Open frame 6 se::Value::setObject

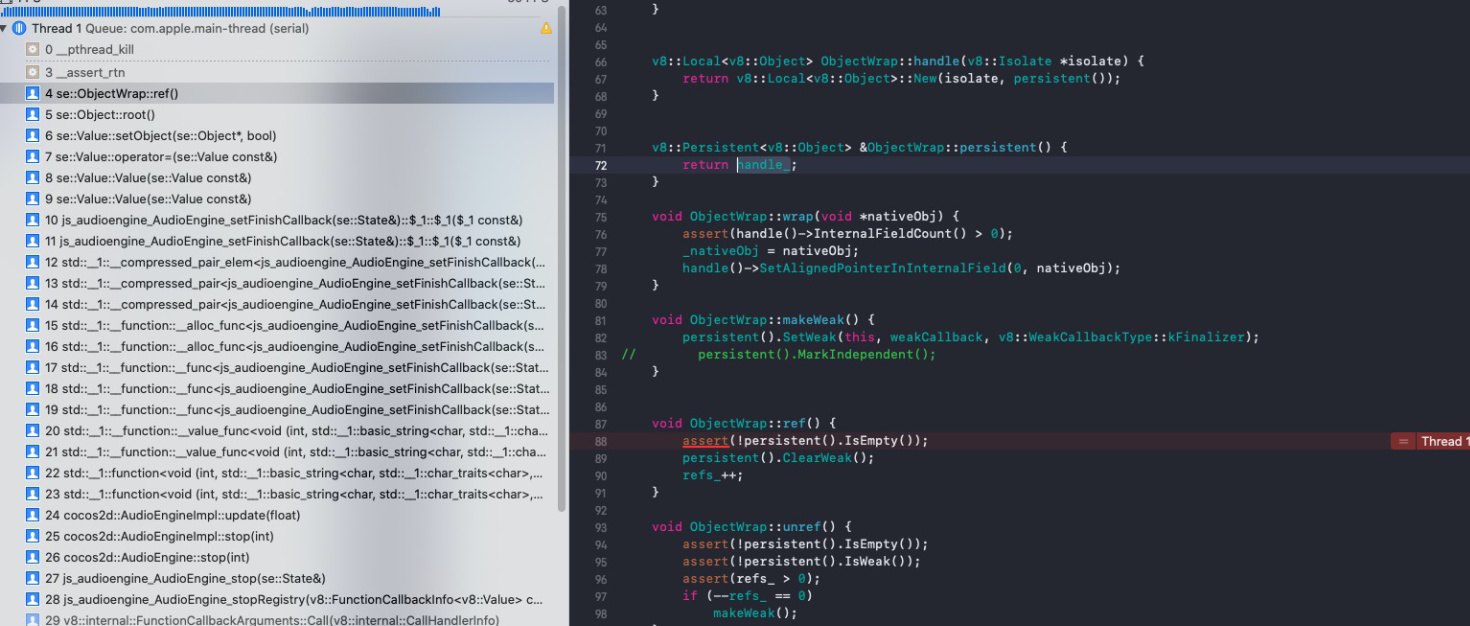[x=277, y=136]
